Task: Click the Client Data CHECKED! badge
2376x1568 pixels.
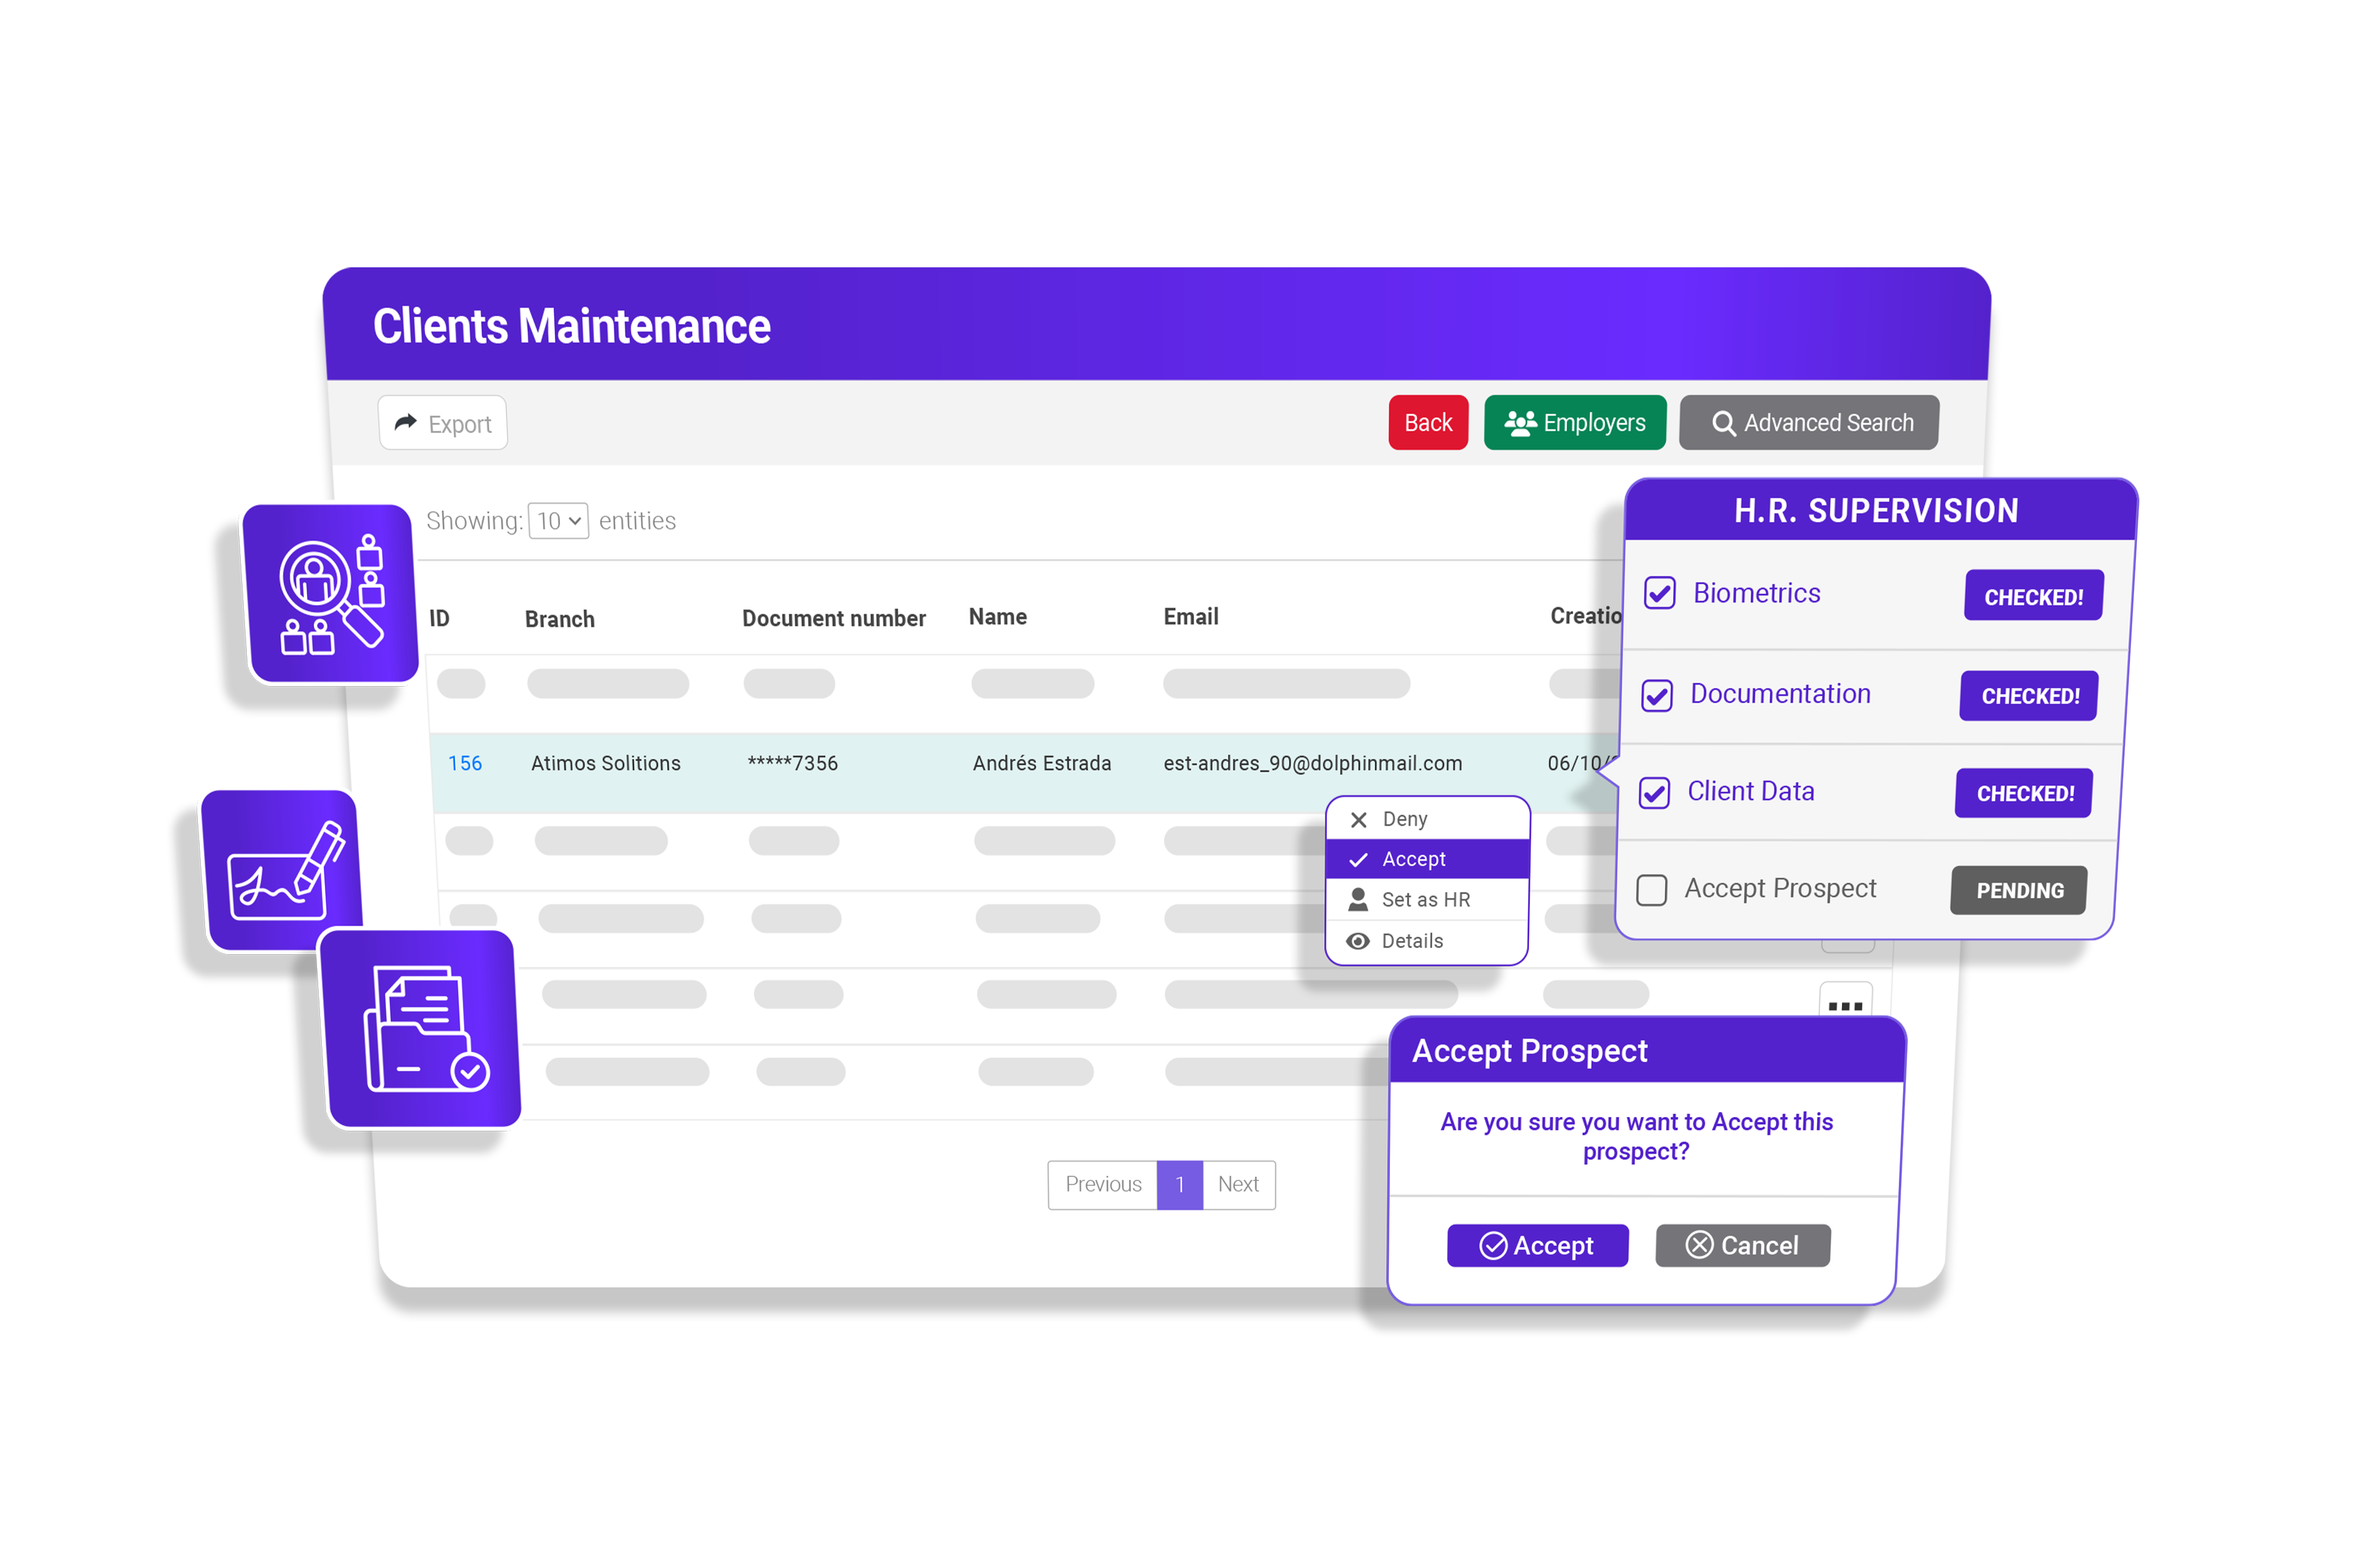Action: [2024, 794]
